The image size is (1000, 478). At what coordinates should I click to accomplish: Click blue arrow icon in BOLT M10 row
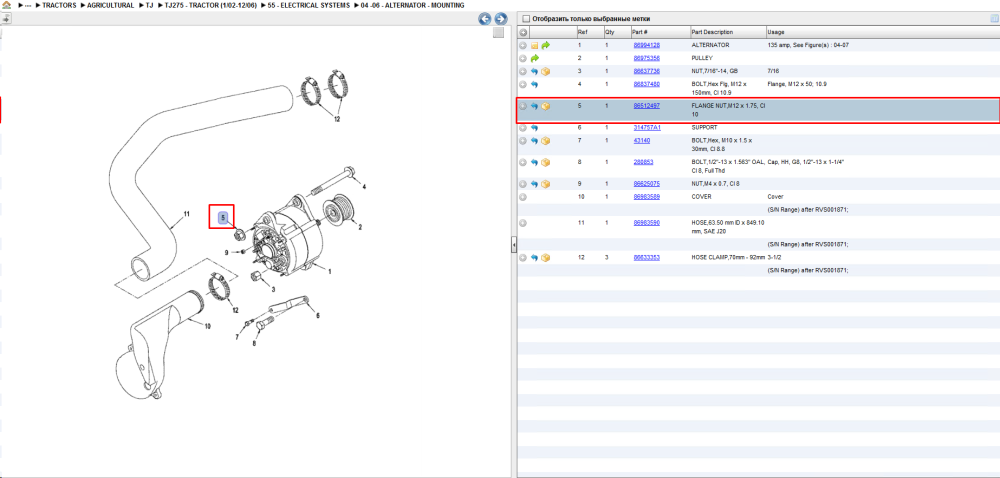[x=534, y=141]
